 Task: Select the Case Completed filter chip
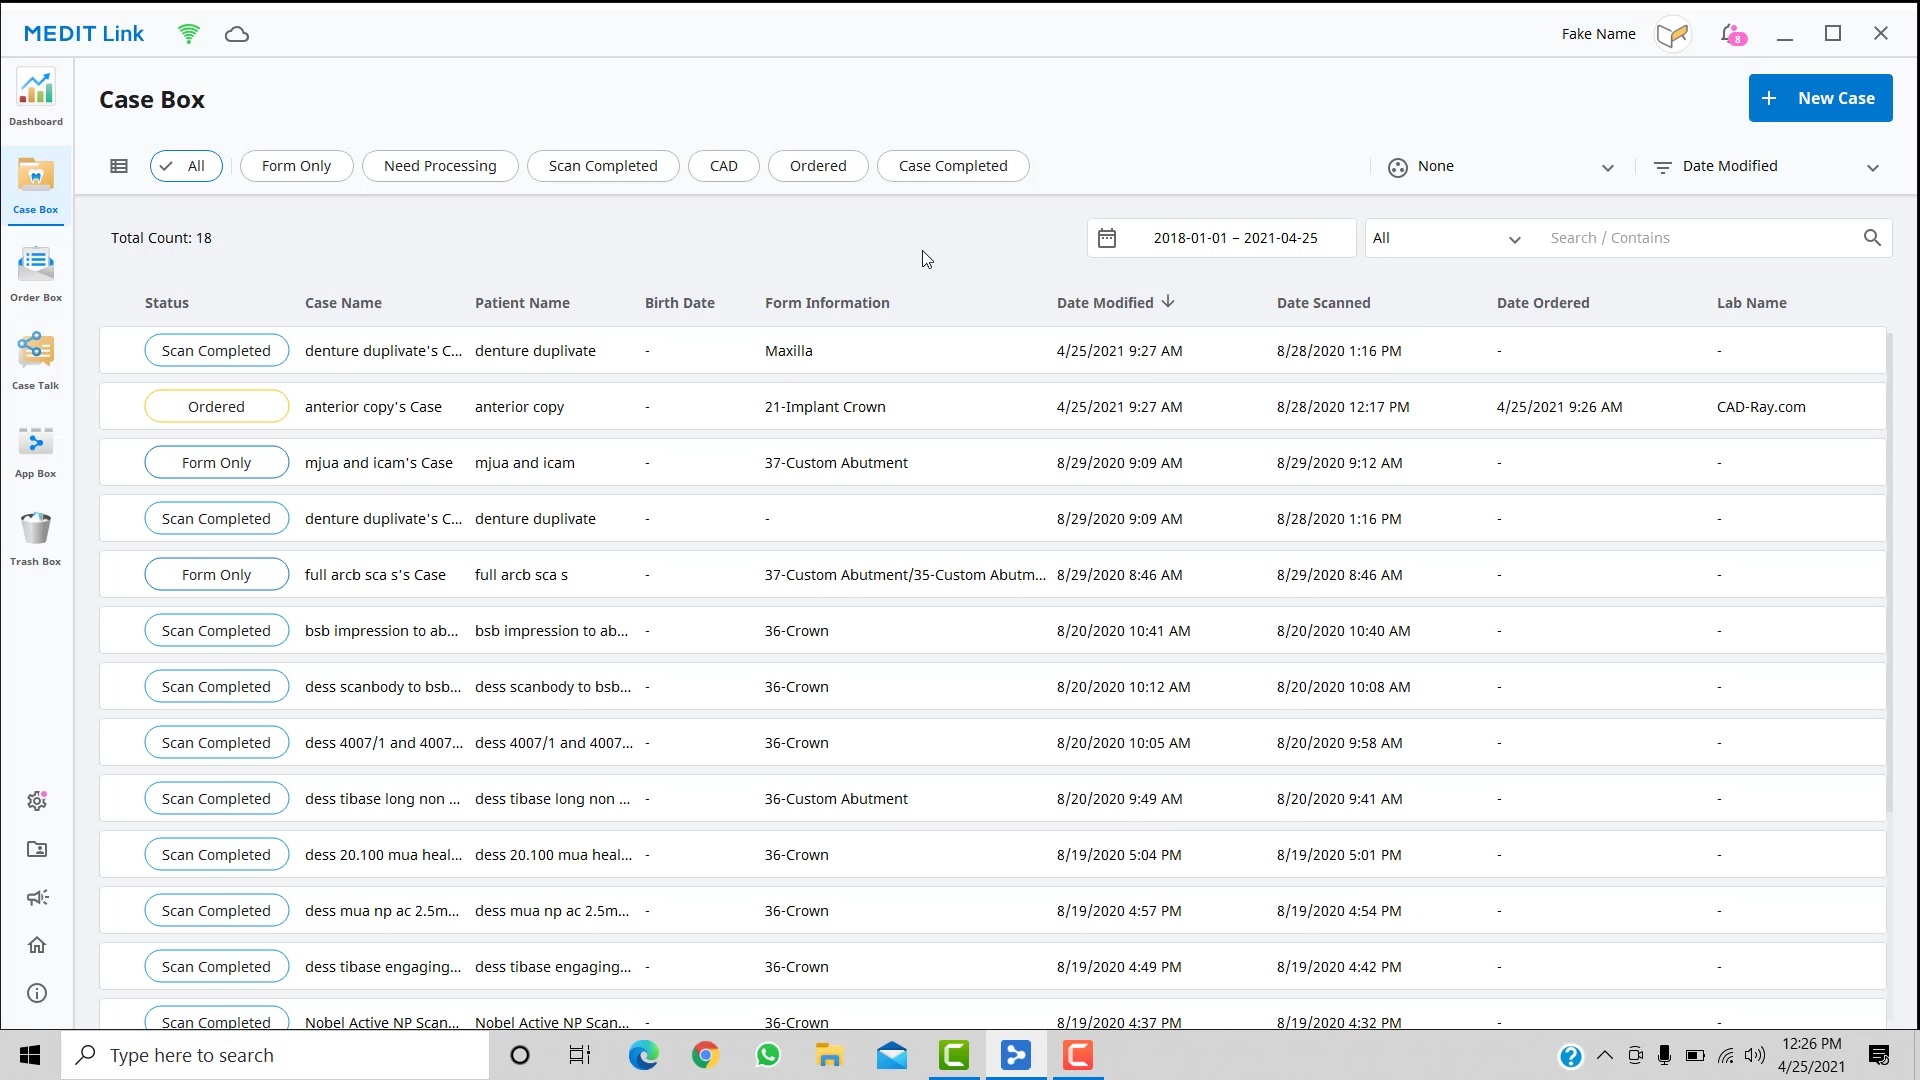pyautogui.click(x=953, y=166)
